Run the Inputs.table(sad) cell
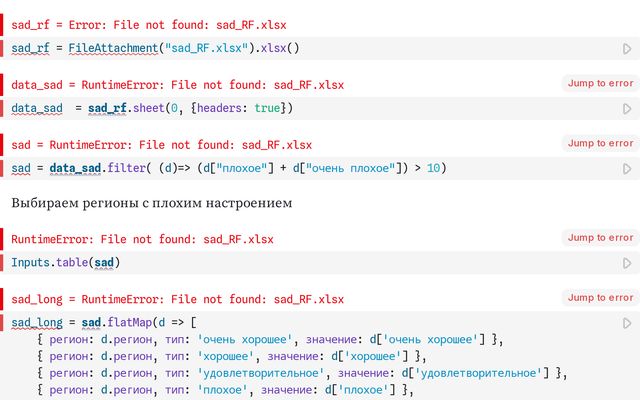This screenshot has width=640, height=400. [x=627, y=263]
